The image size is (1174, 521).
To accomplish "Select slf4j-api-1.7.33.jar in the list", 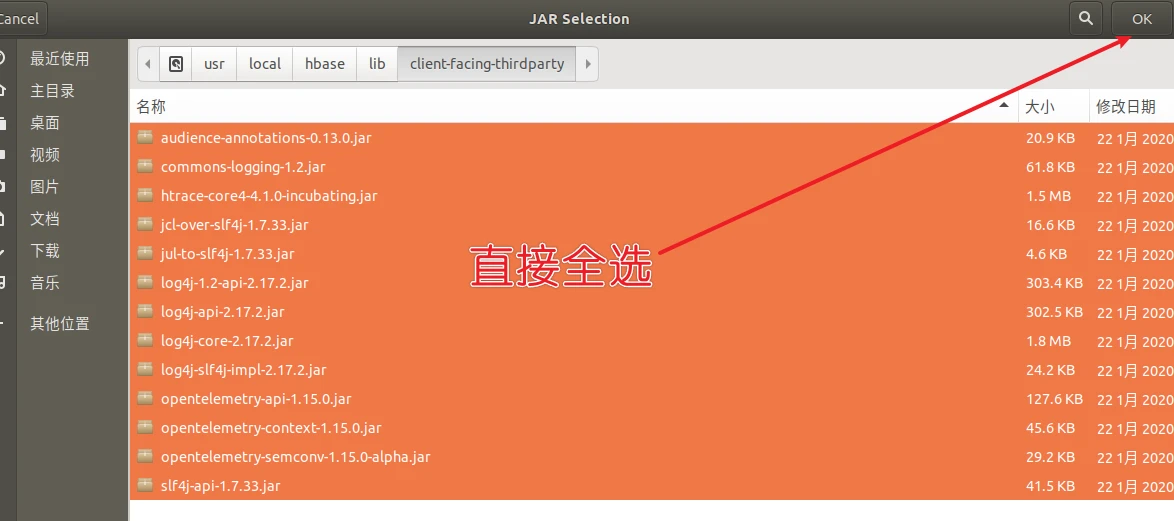I will (220, 486).
